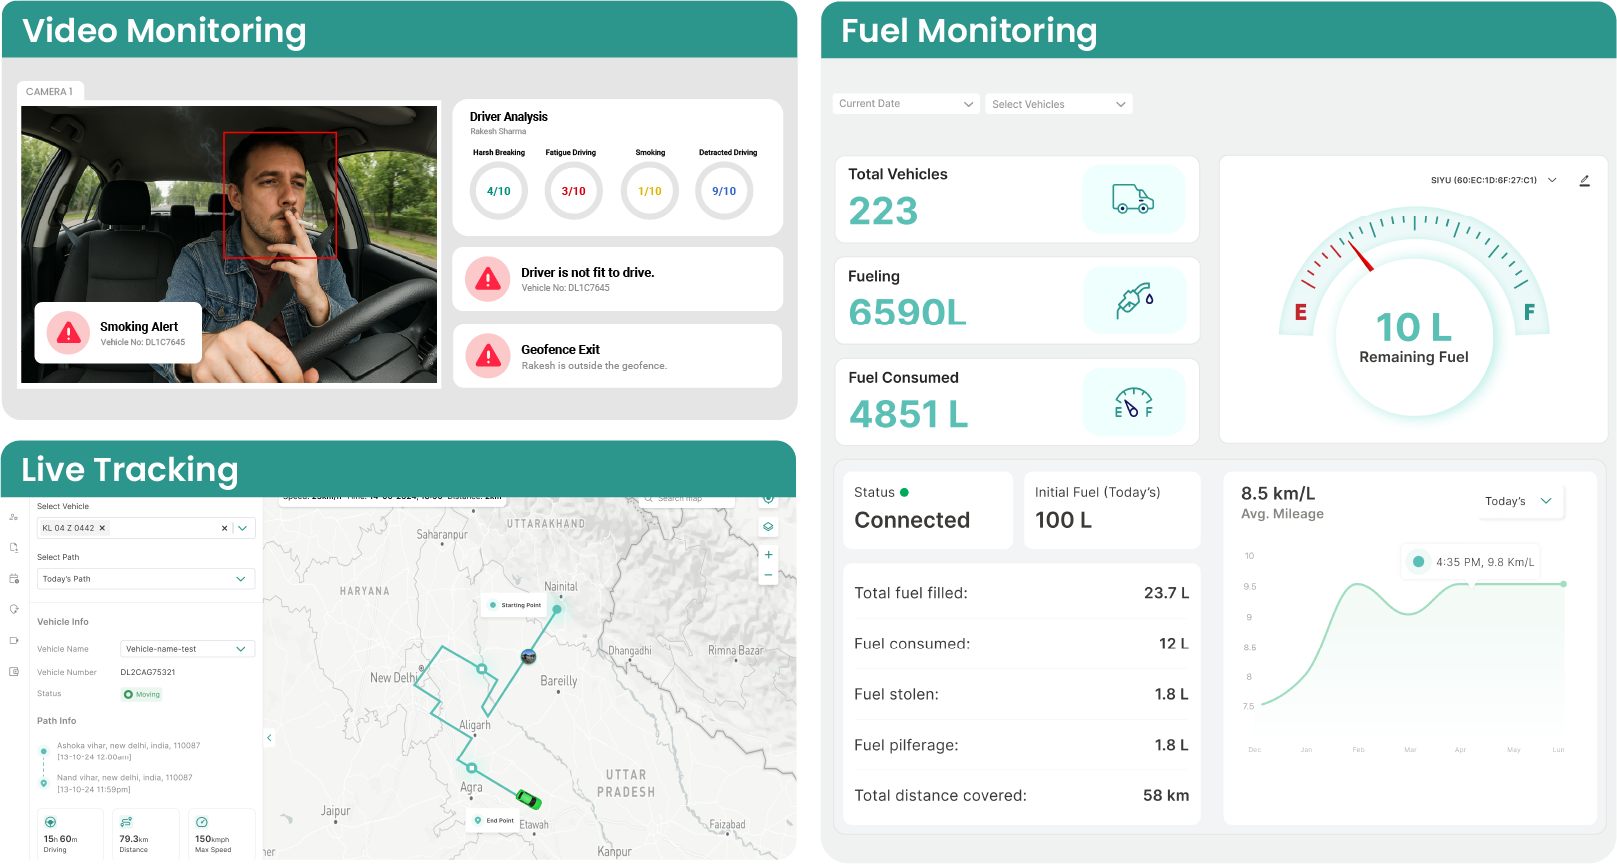Image resolution: width=1617 pixels, height=864 pixels.
Task: Click the steering wheel Driving icon
Action: (x=50, y=822)
